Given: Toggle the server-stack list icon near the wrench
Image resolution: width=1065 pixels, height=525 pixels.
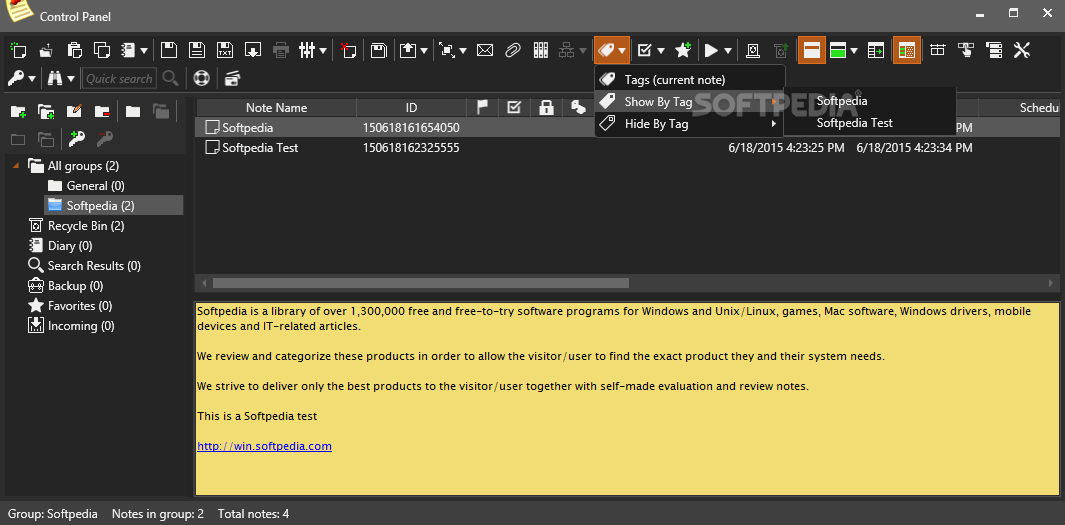Looking at the screenshot, I should pos(994,50).
